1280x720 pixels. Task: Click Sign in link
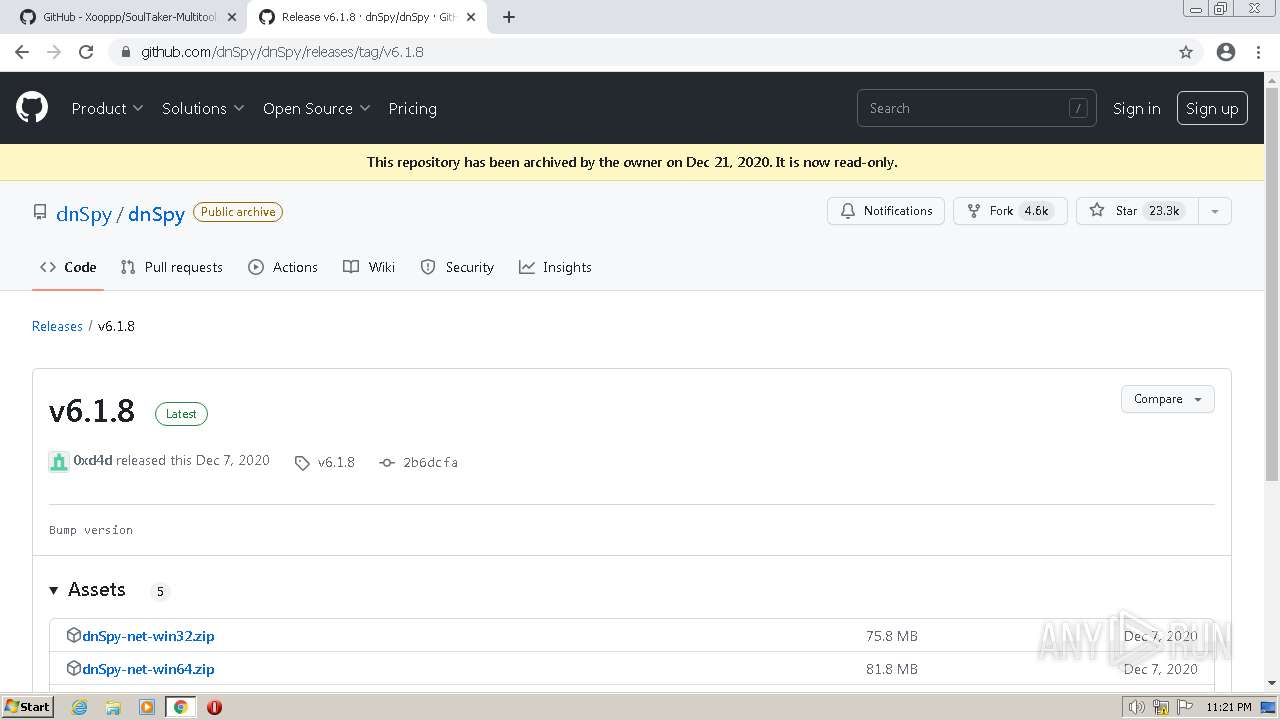coord(1137,108)
